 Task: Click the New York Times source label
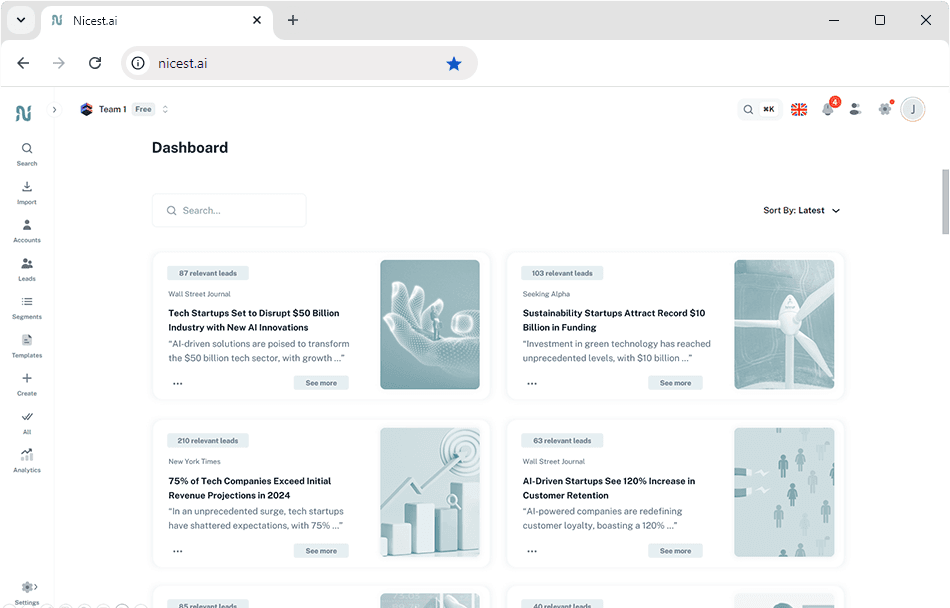[x=194, y=461]
